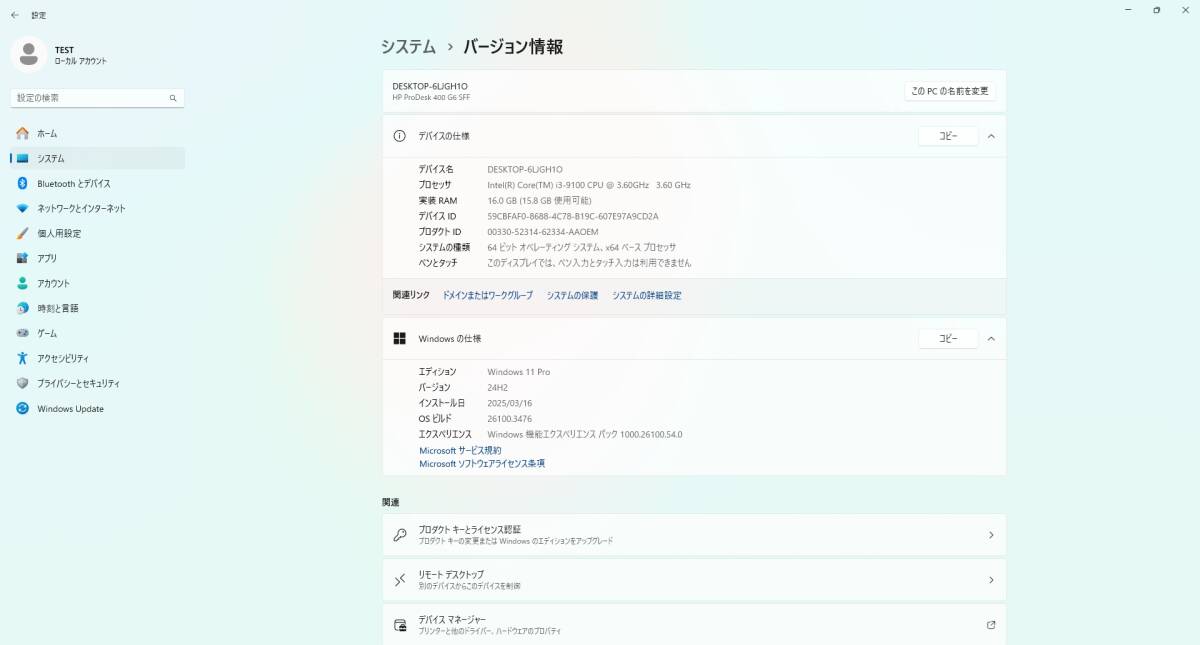The image size is (1200, 645).
Task: Click the バージョン value 24H2
Action: 497,387
